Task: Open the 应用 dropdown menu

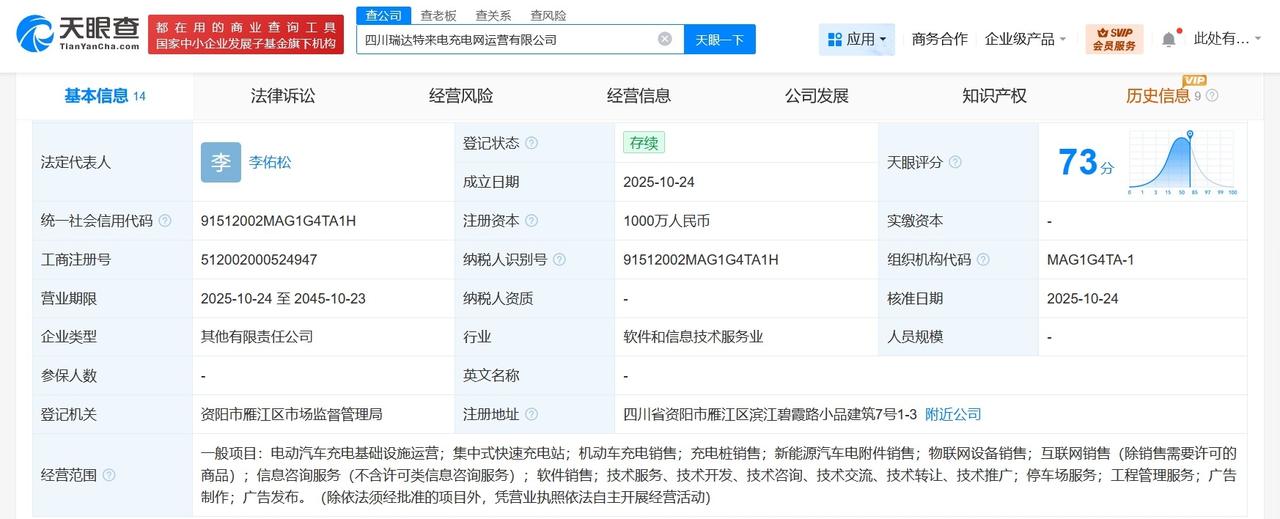Action: 857,39
